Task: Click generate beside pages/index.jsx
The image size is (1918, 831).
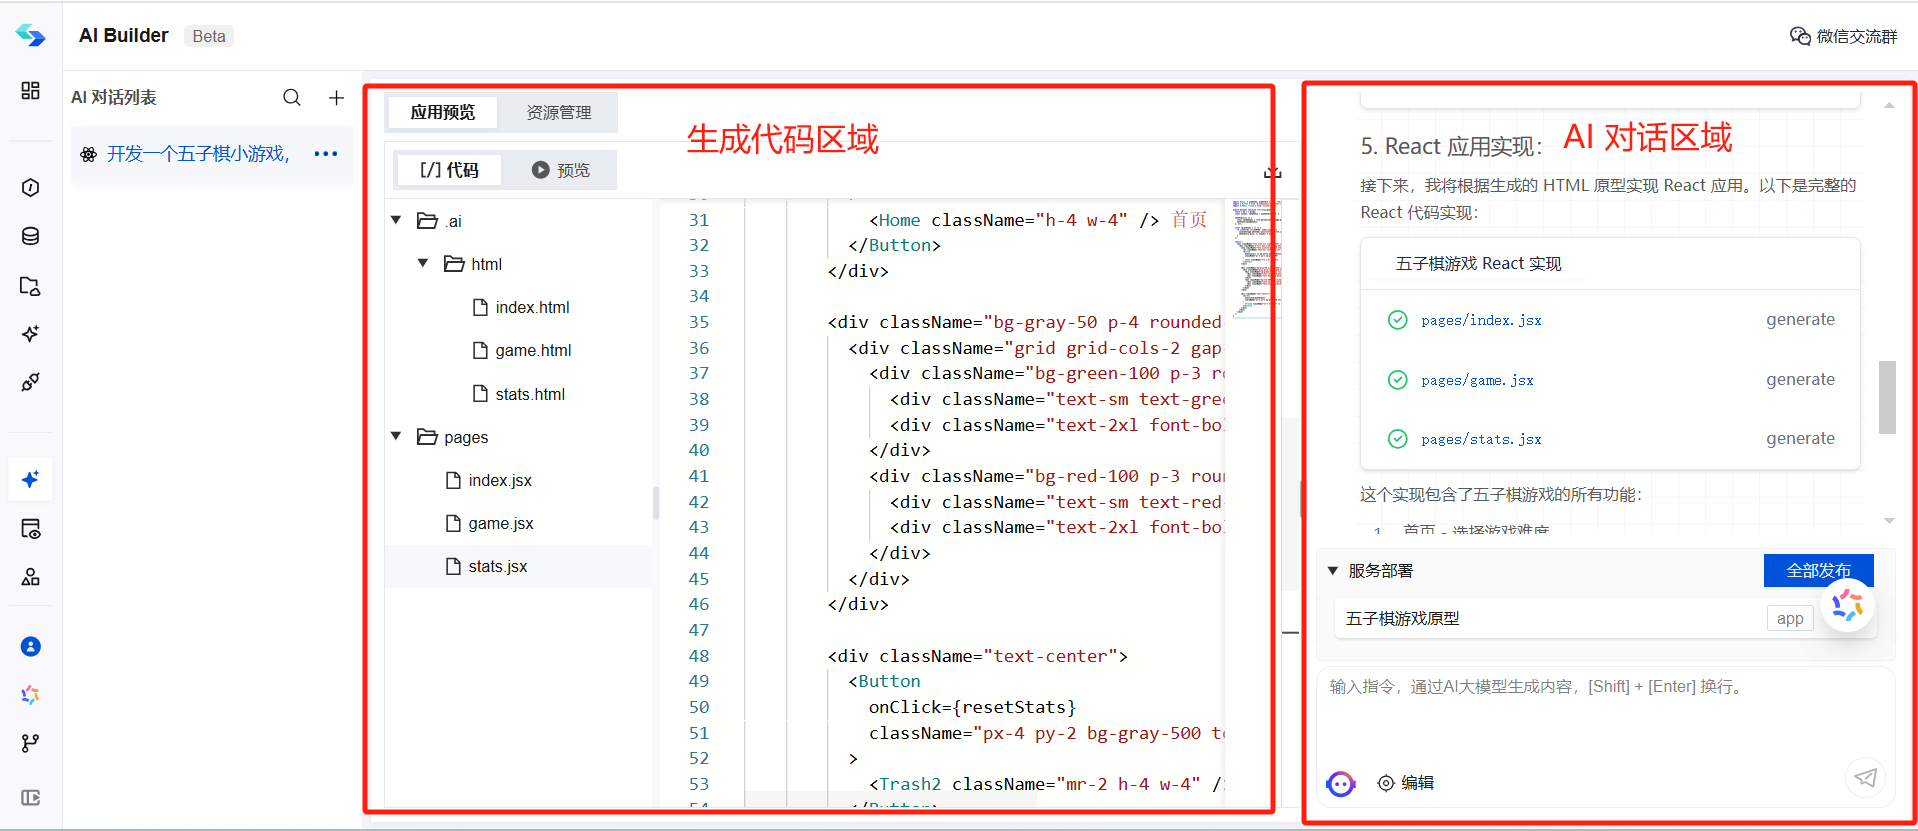Action: coord(1800,320)
